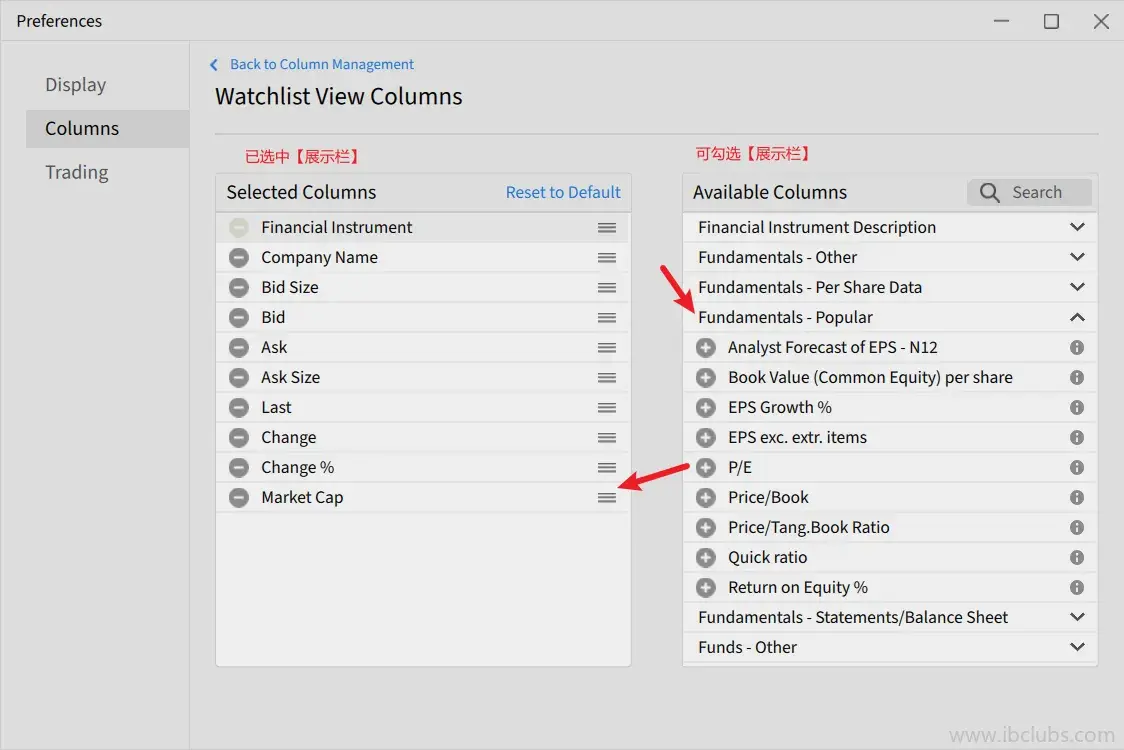The image size is (1124, 750).
Task: Minimize the Preferences window
Action: click(1001, 21)
